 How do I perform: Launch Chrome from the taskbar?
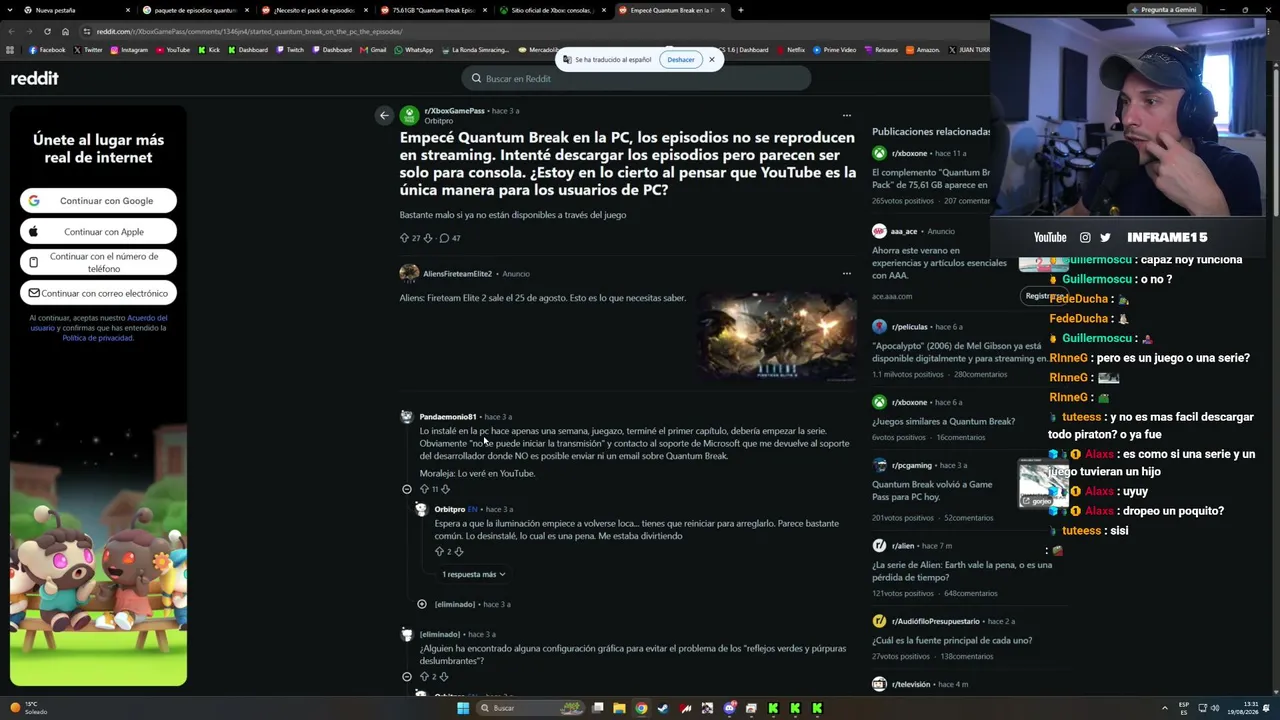coord(641,708)
